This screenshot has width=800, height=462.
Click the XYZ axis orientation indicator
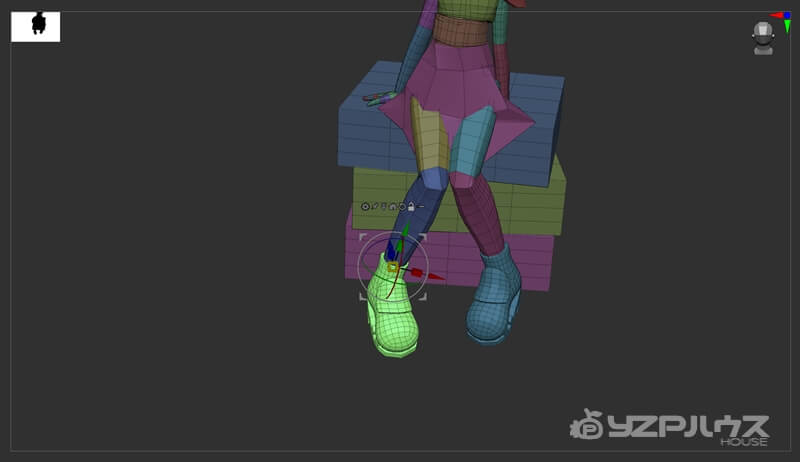(x=782, y=20)
